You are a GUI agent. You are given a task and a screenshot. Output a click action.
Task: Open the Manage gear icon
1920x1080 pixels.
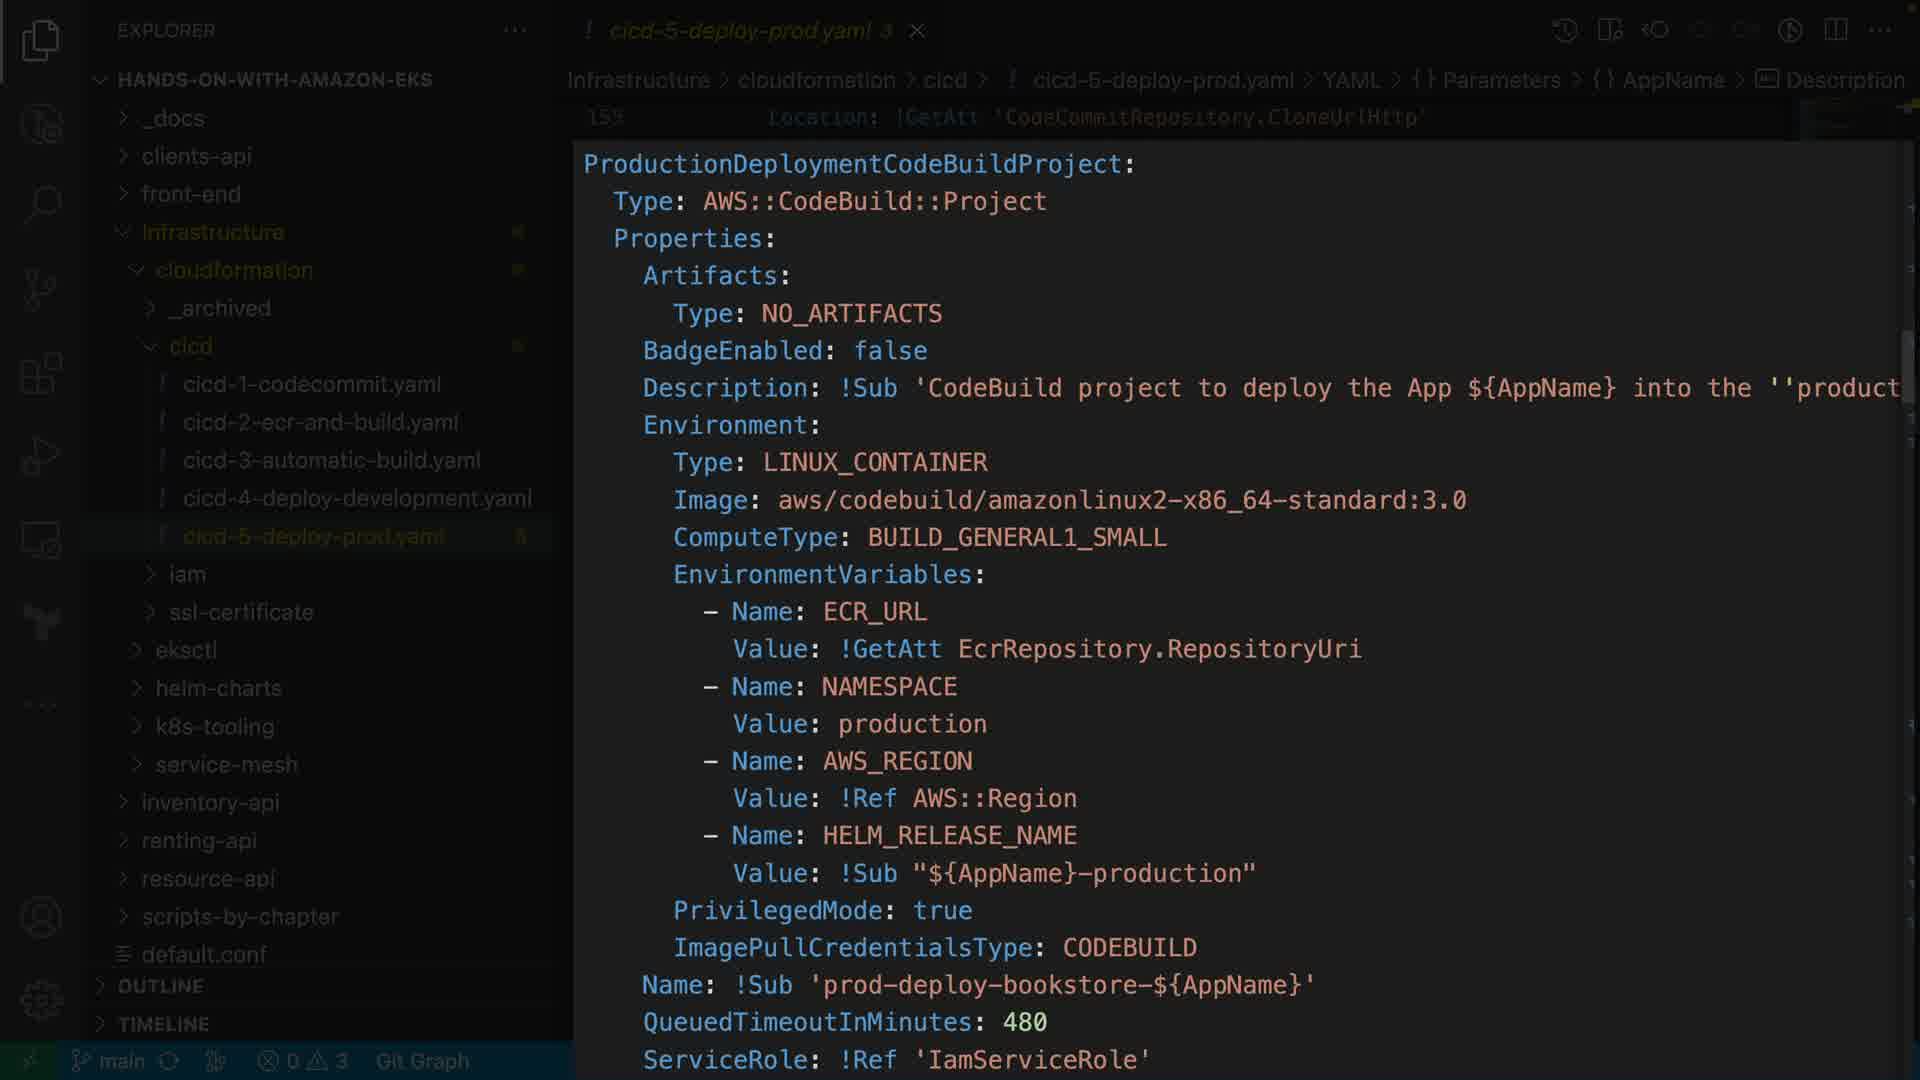pyautogui.click(x=41, y=999)
